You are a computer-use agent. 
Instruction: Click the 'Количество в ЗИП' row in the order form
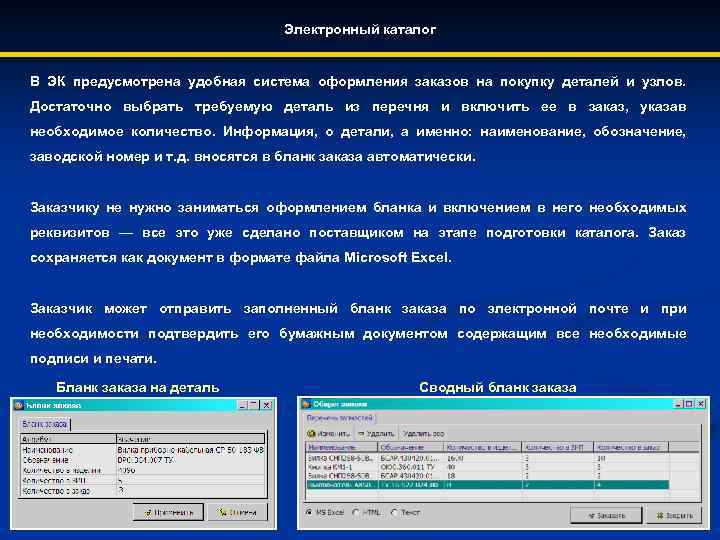coord(143,480)
